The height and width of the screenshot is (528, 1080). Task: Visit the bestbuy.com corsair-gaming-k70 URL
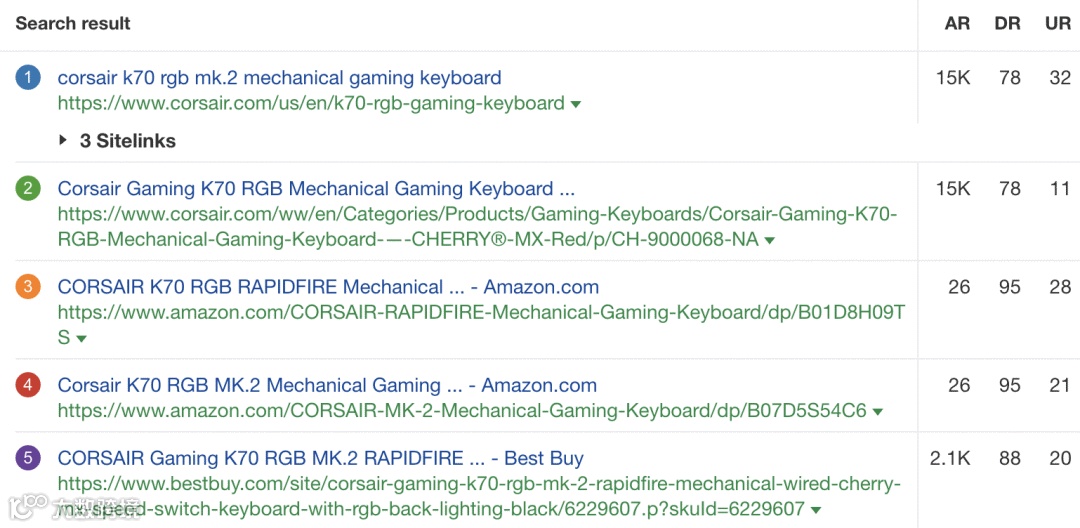[479, 497]
